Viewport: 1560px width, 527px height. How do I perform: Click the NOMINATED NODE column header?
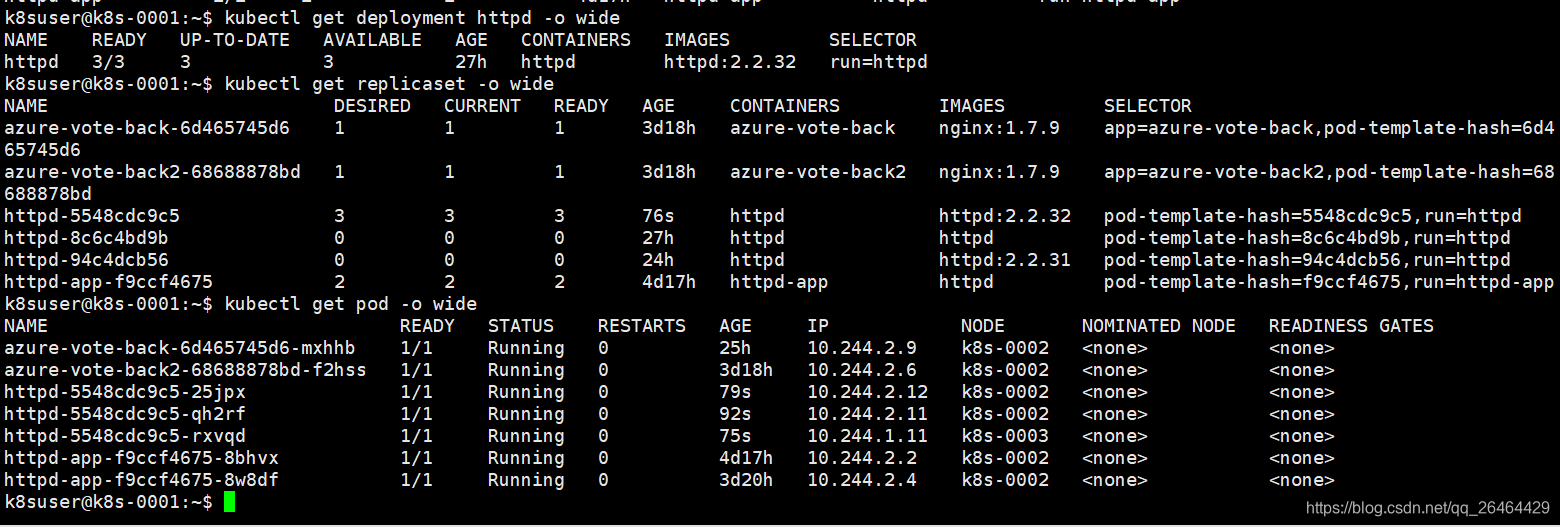coord(1159,326)
